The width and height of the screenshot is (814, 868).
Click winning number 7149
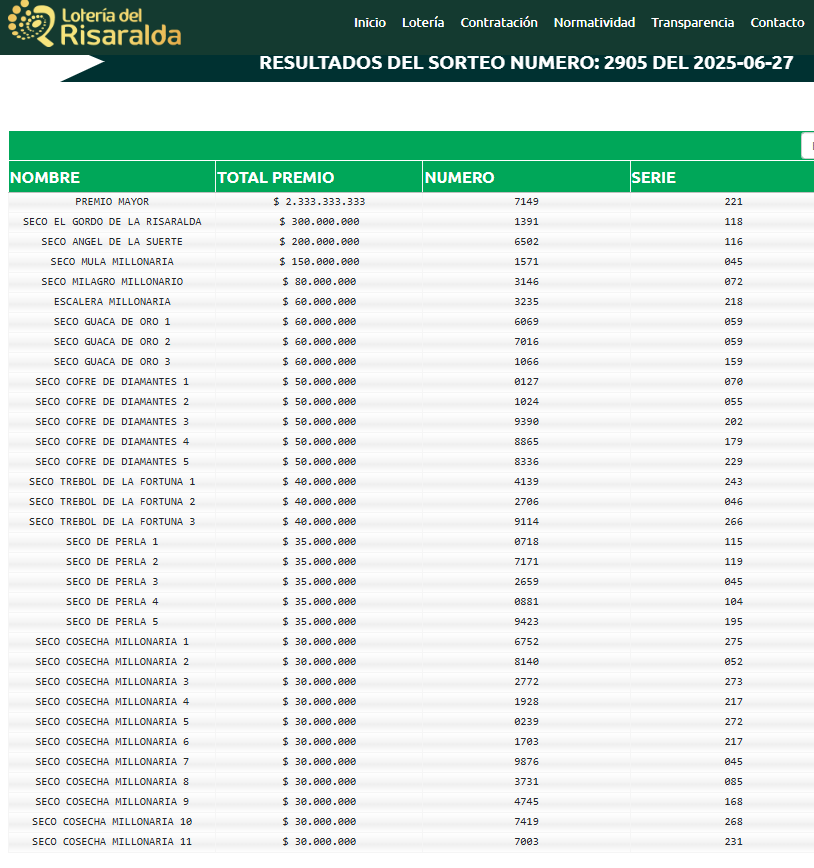pos(526,202)
